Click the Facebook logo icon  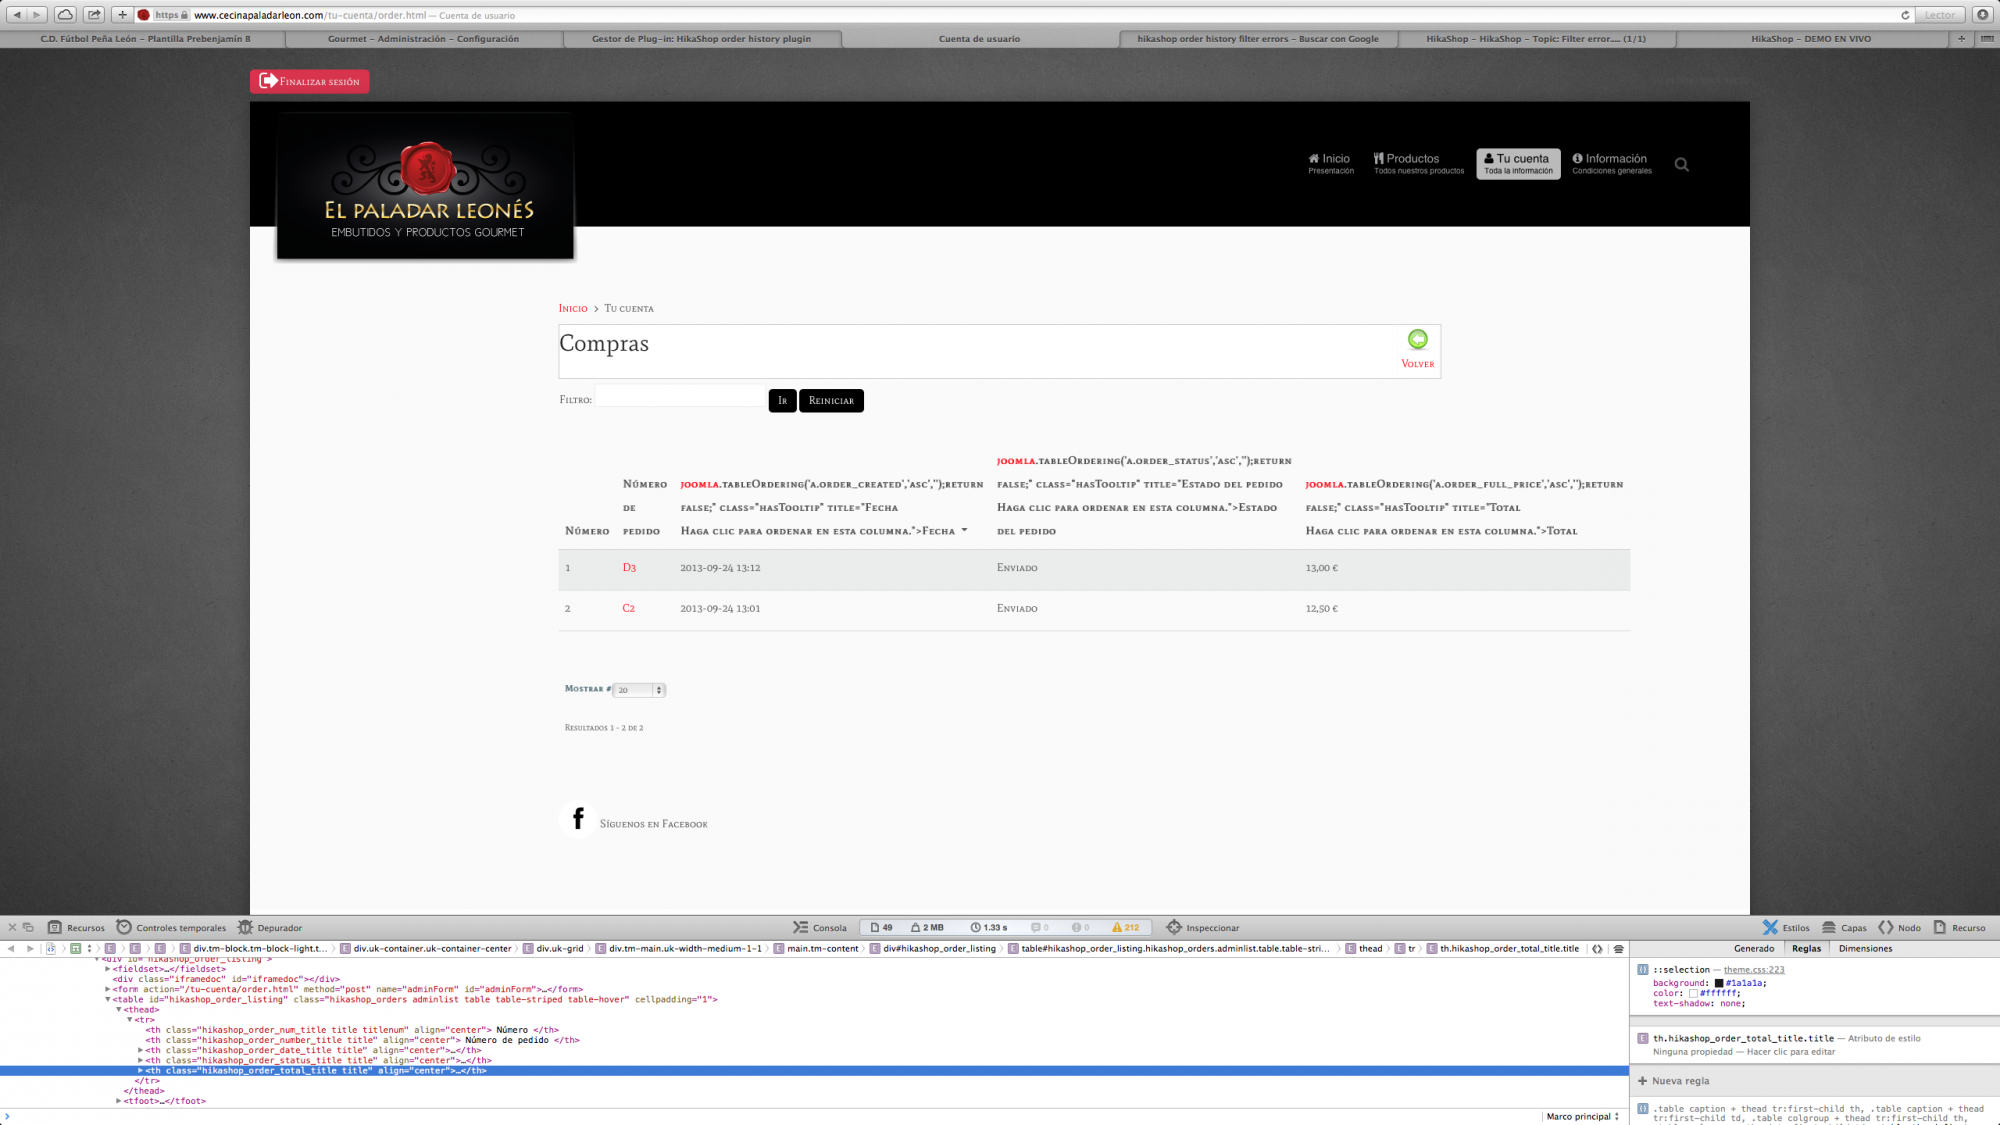578,819
